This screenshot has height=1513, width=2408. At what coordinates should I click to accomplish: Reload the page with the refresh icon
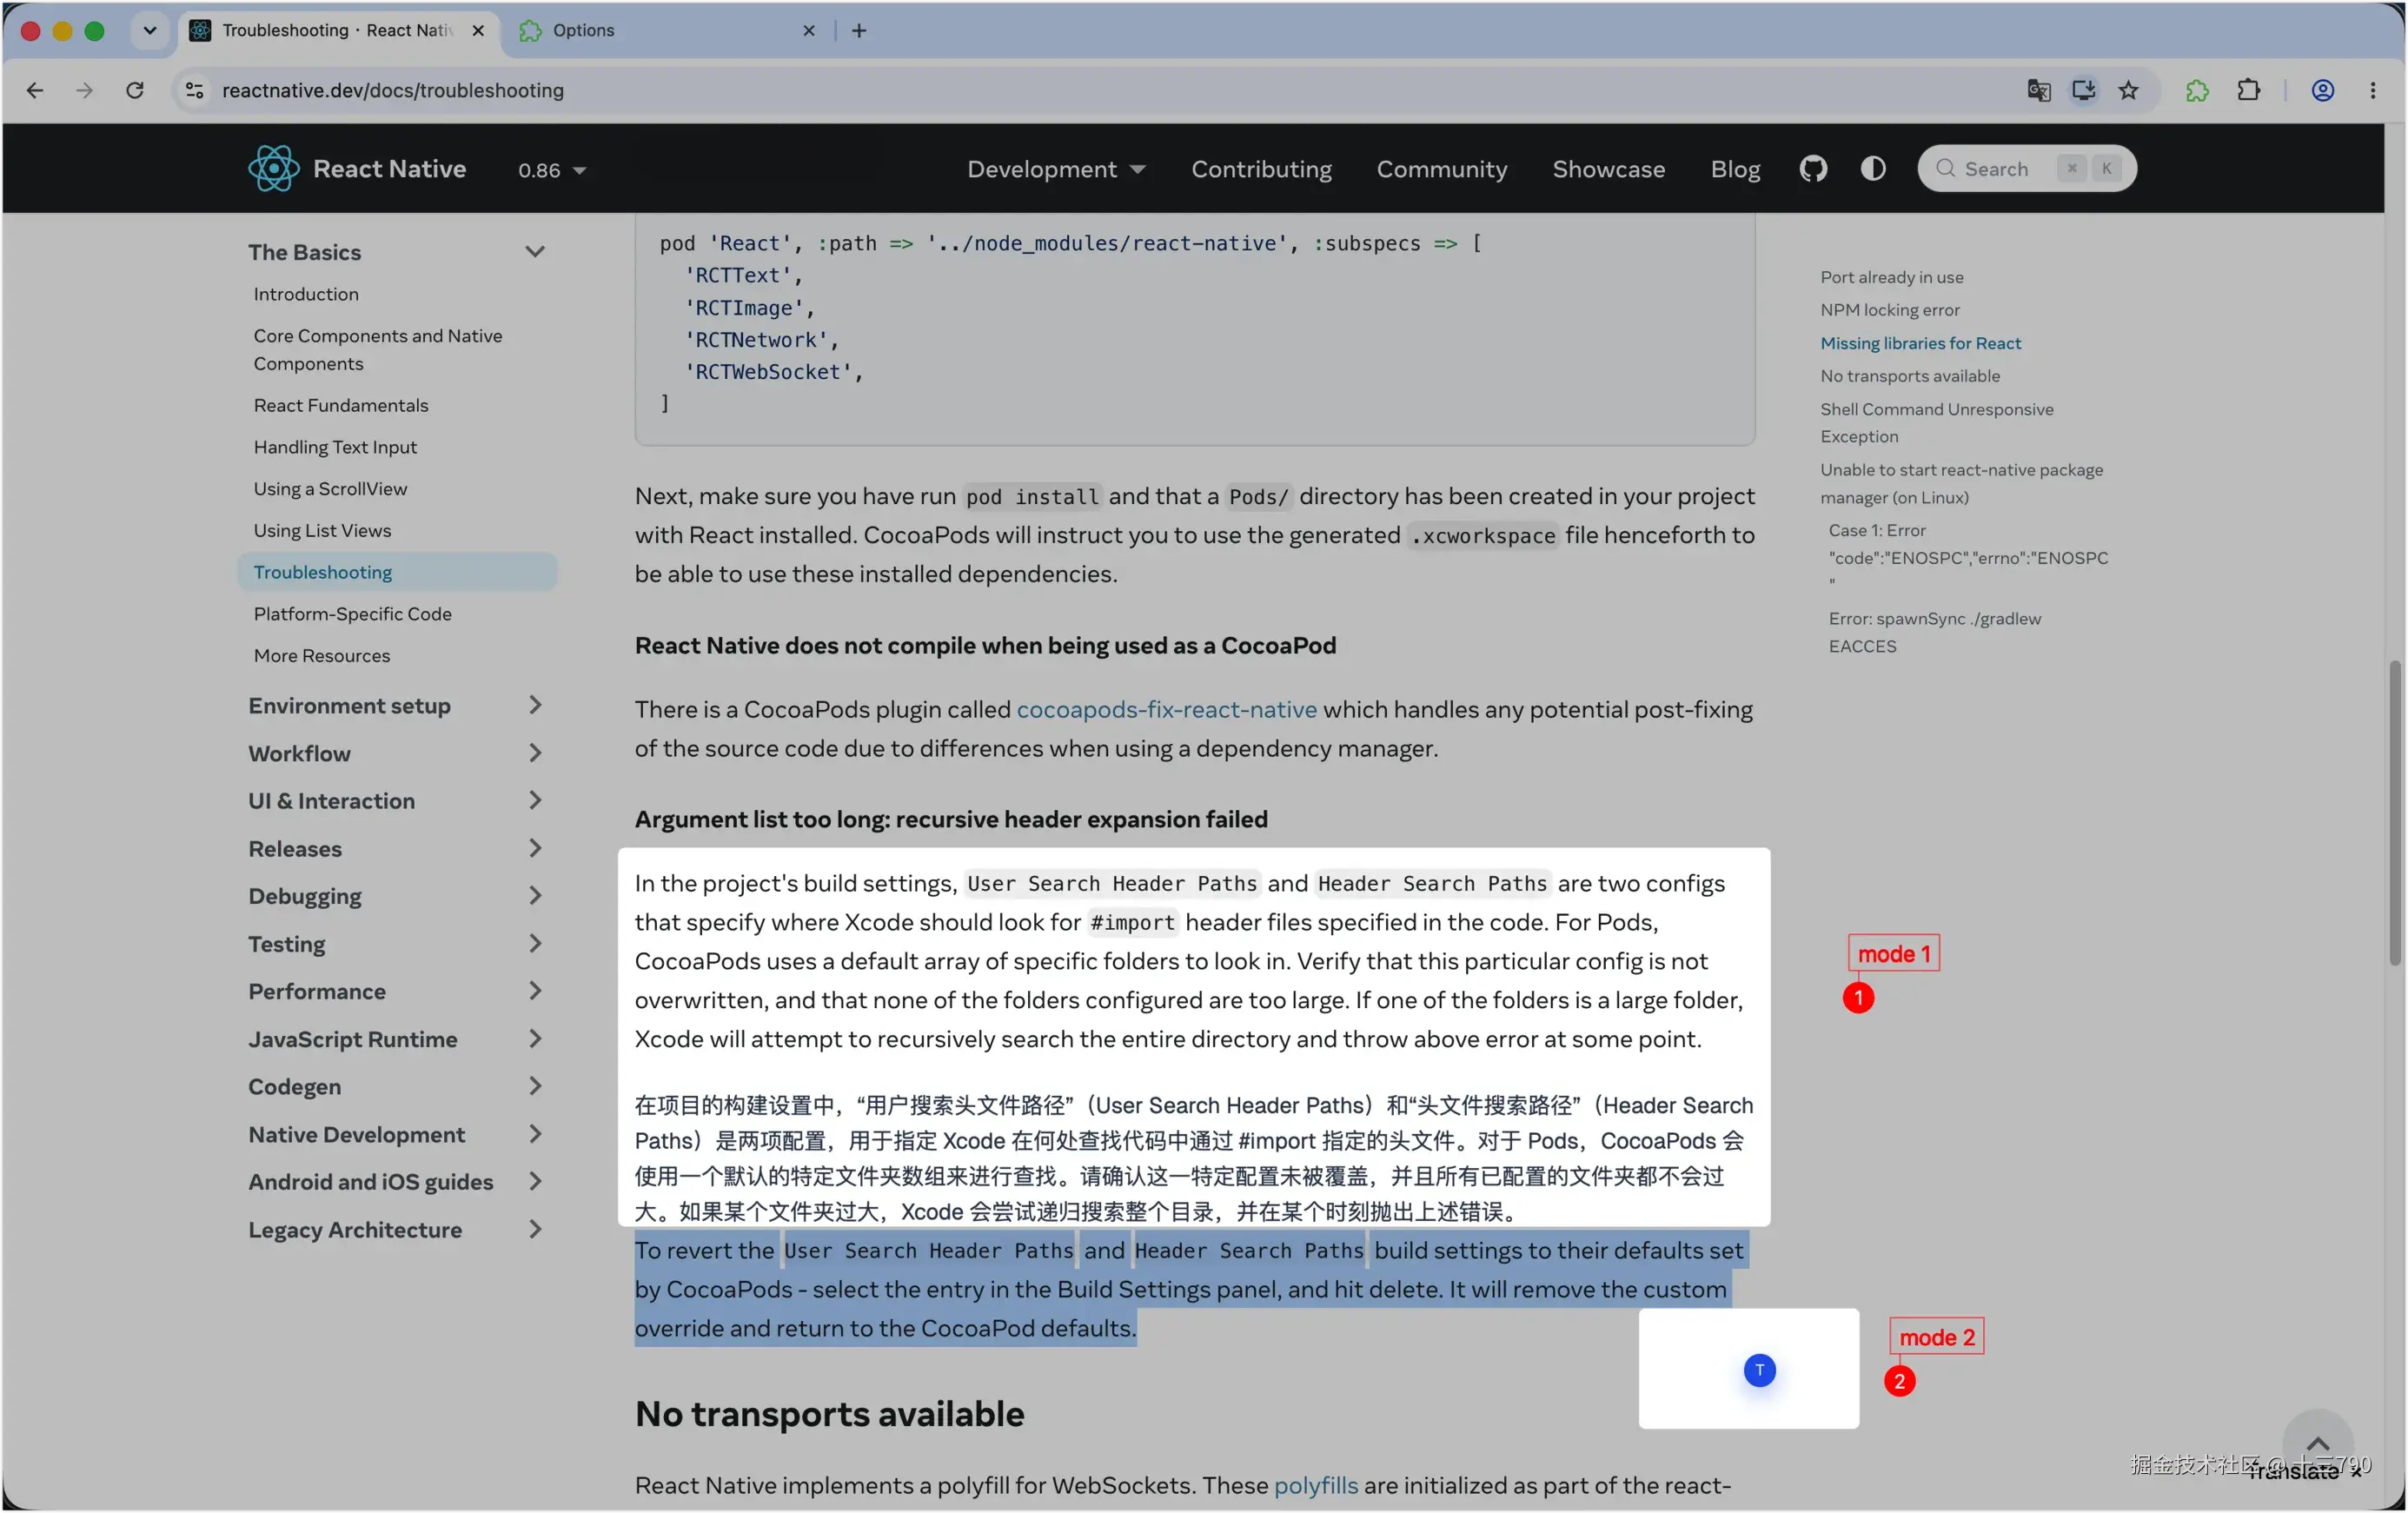(x=135, y=90)
